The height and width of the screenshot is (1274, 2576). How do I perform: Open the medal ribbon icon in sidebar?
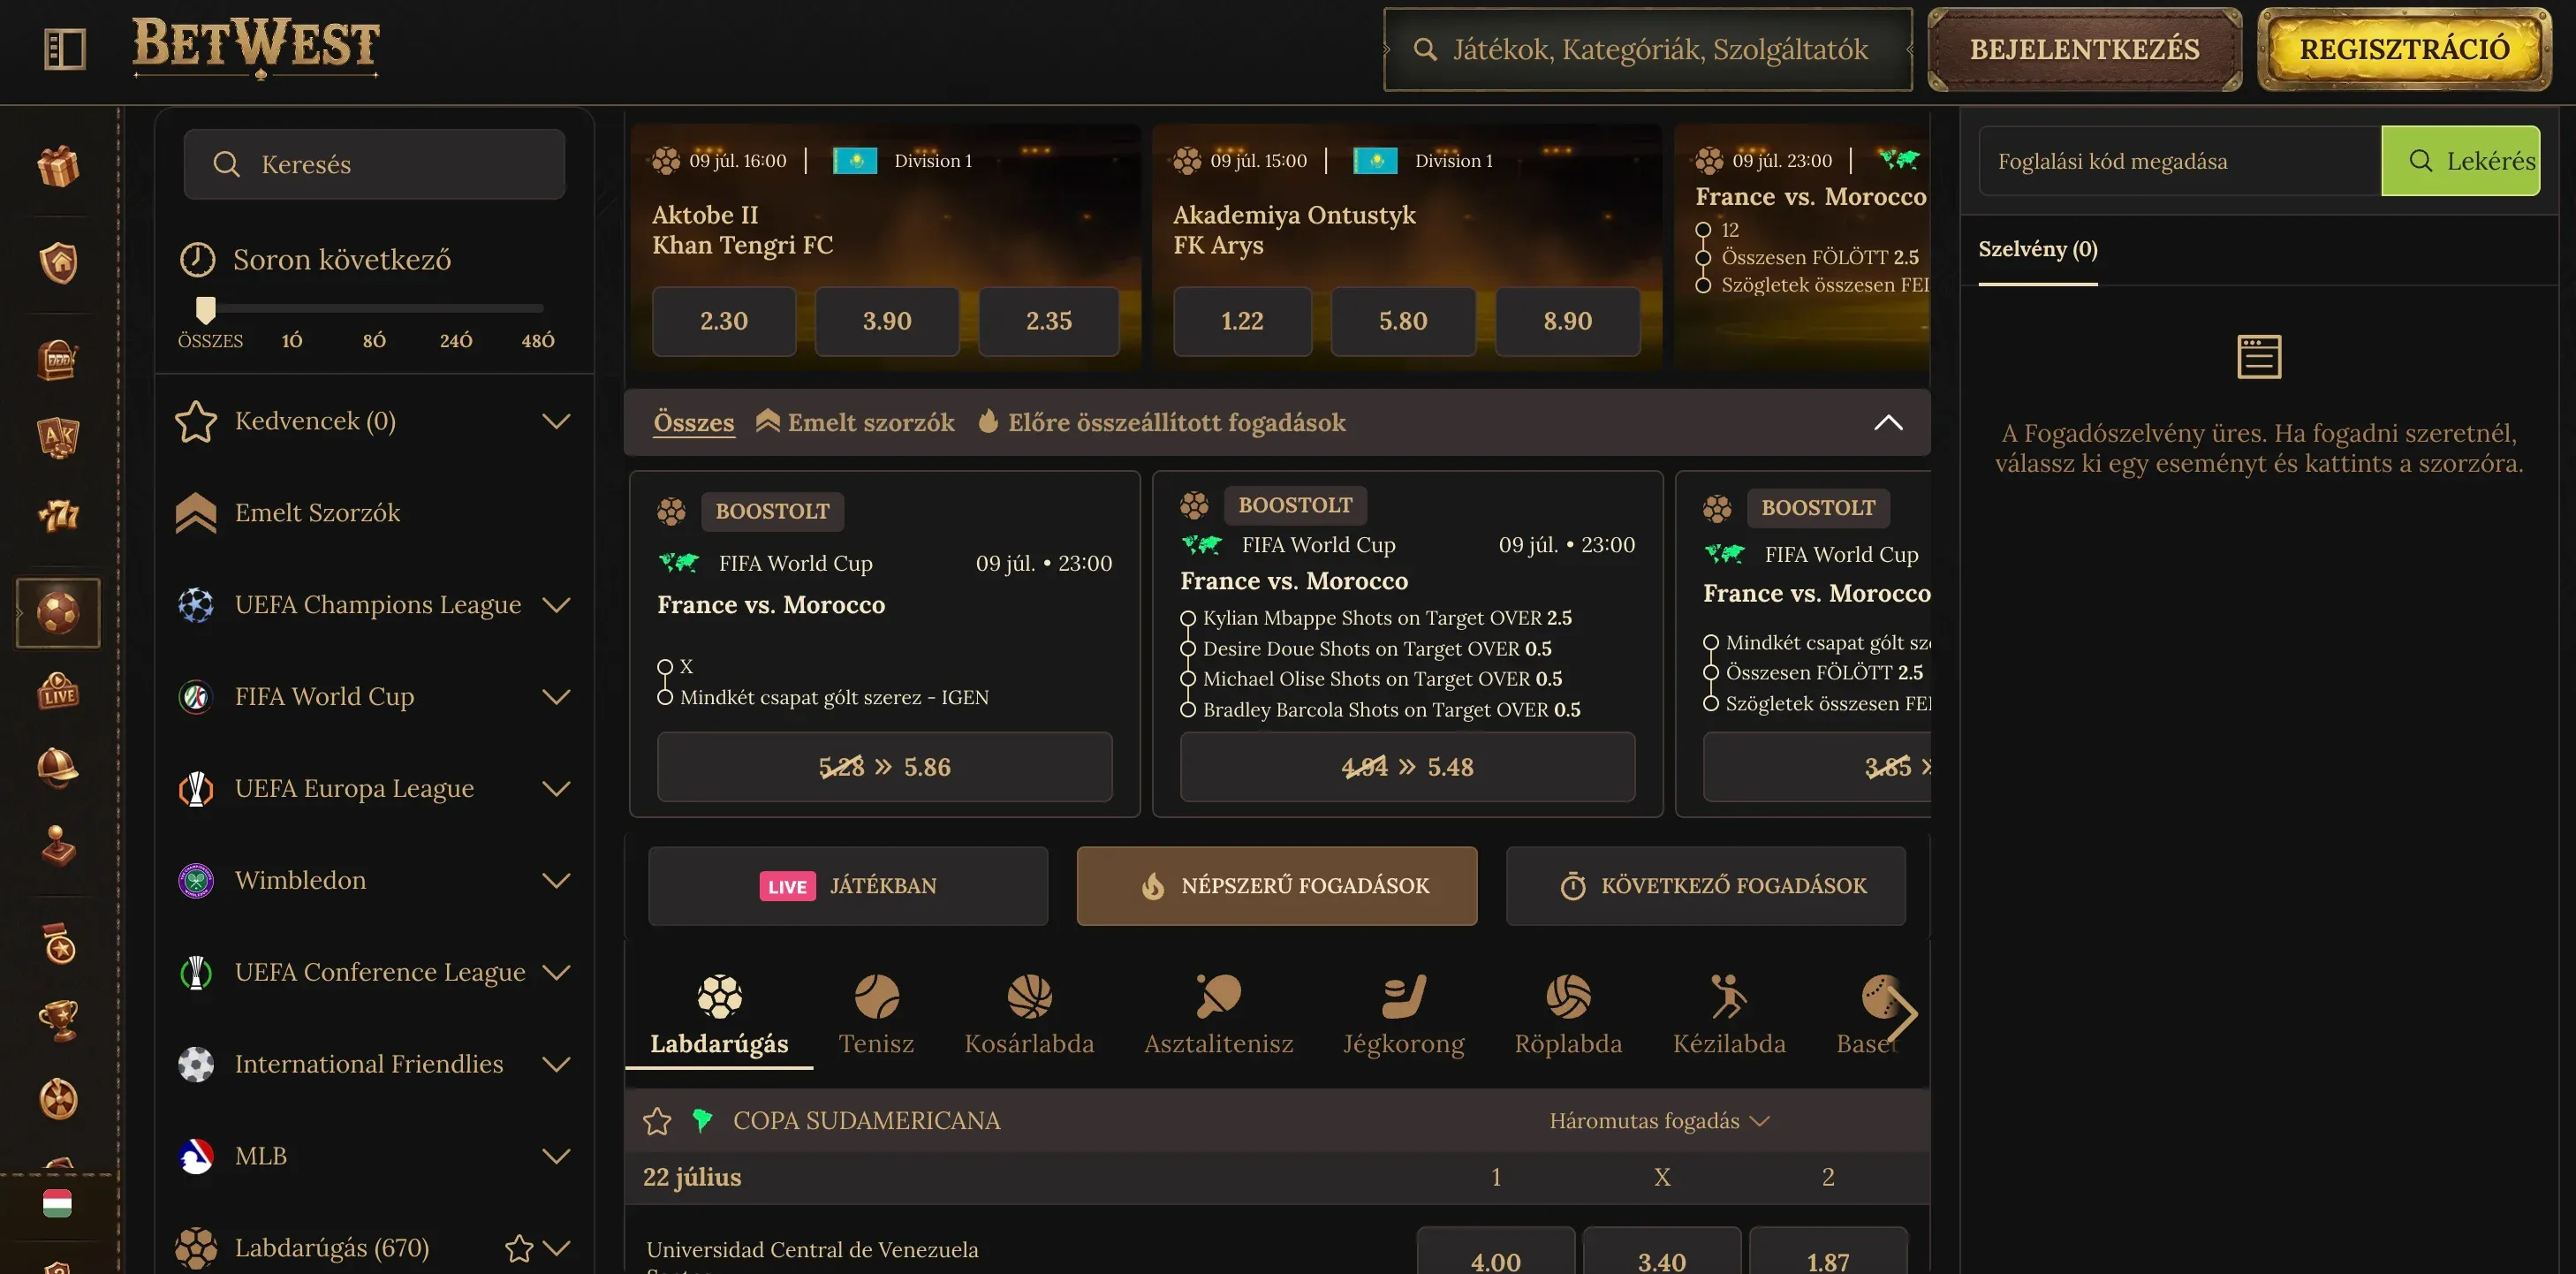[58, 943]
